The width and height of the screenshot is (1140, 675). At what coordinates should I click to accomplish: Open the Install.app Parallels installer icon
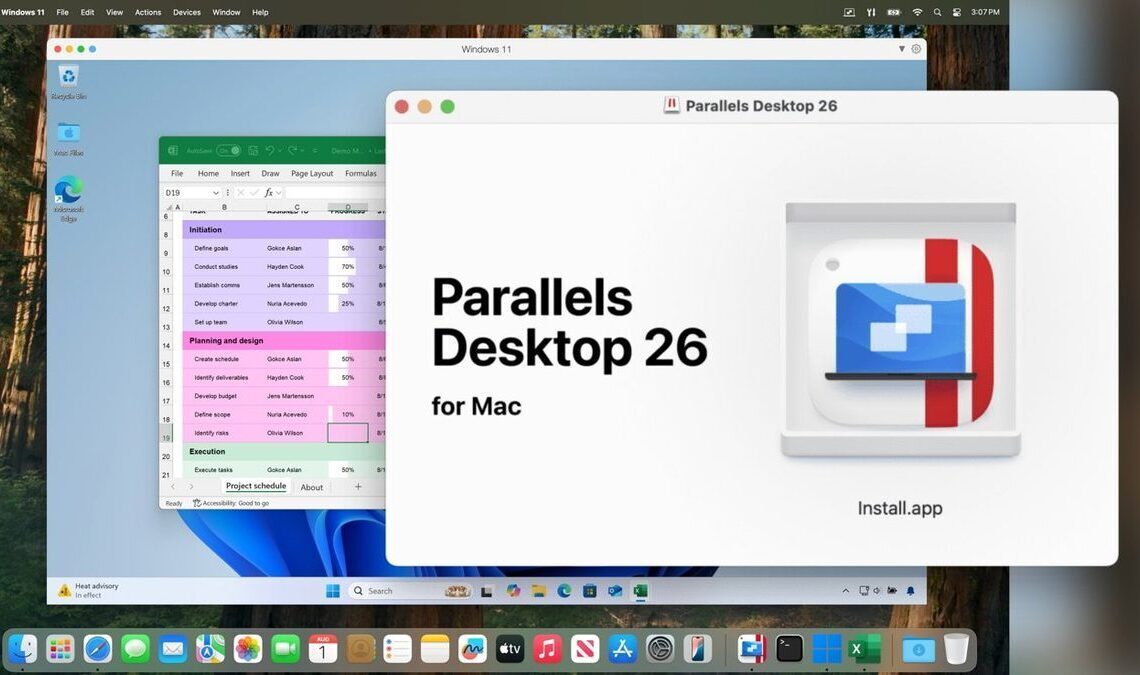pos(900,331)
